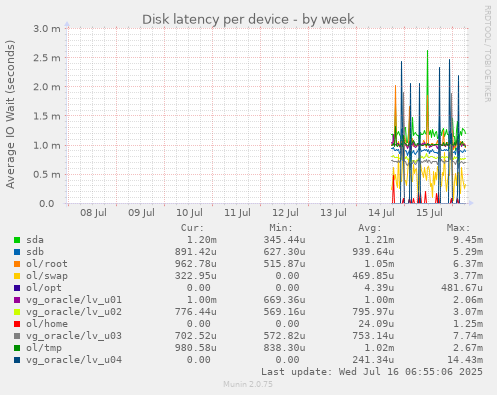The height and width of the screenshot is (395, 497).
Task: Click sda max value 9.45m
Action: pos(468,240)
